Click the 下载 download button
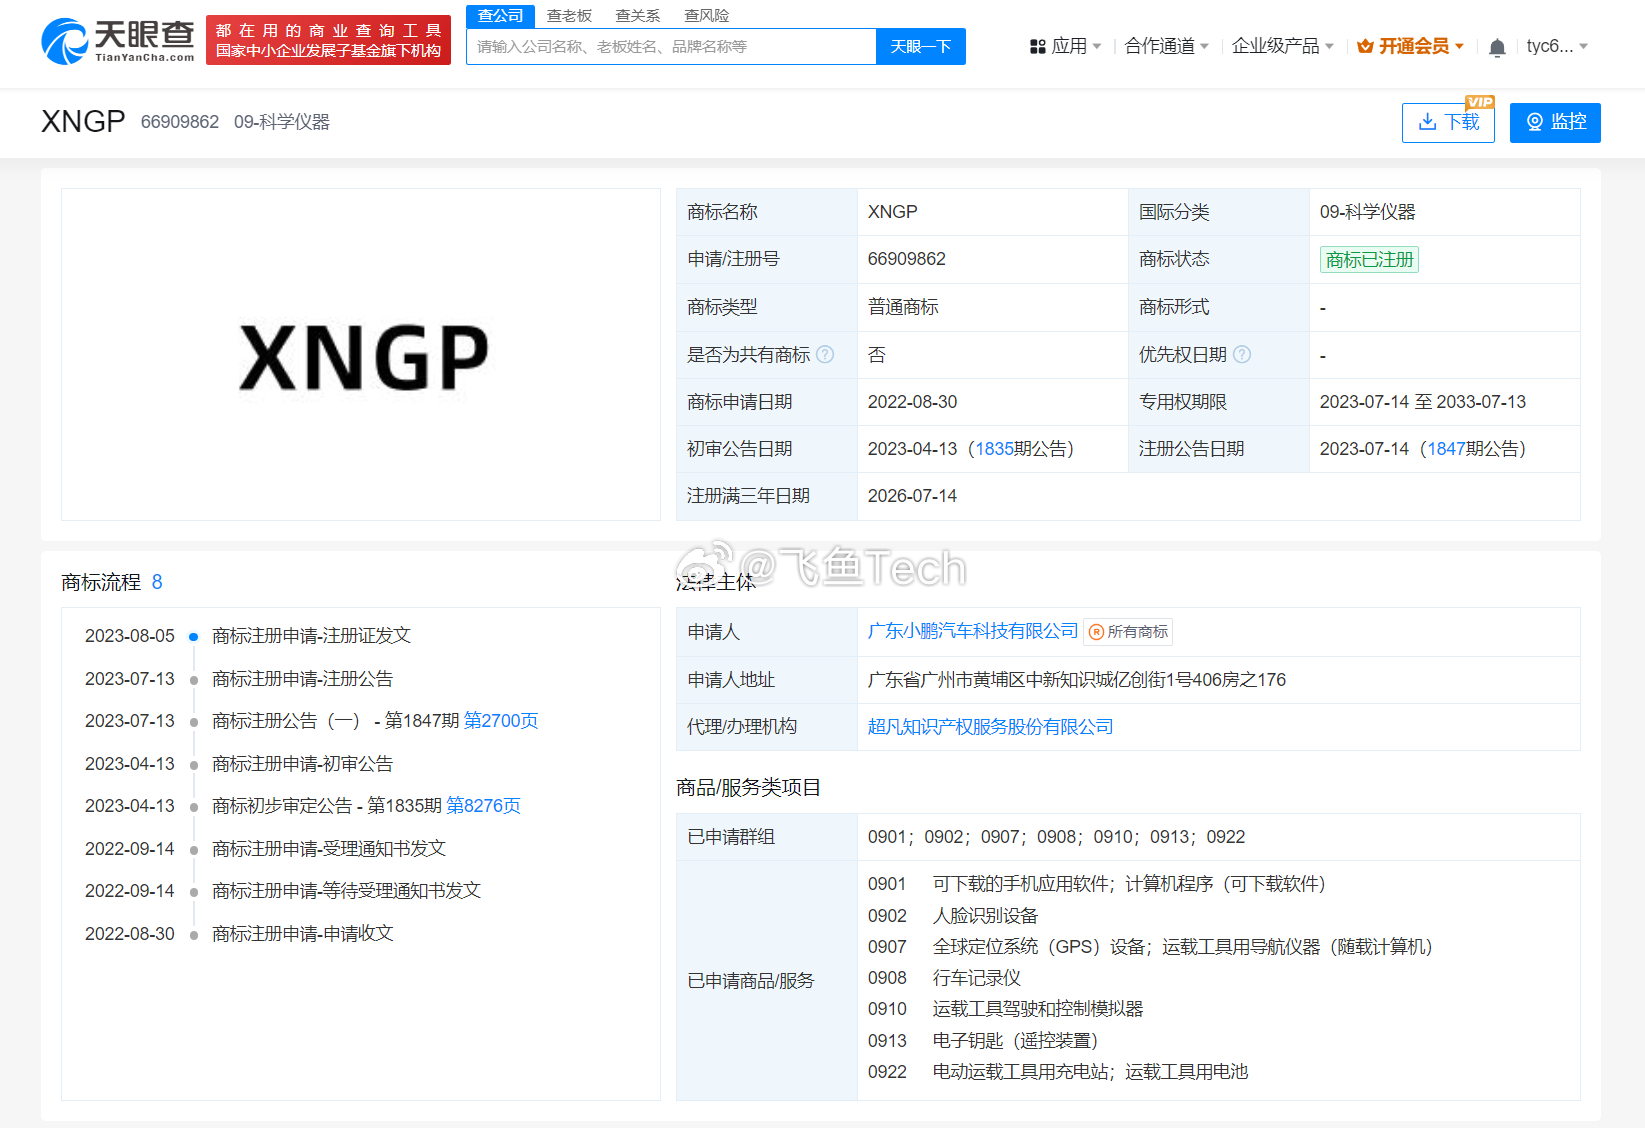 click(1448, 122)
